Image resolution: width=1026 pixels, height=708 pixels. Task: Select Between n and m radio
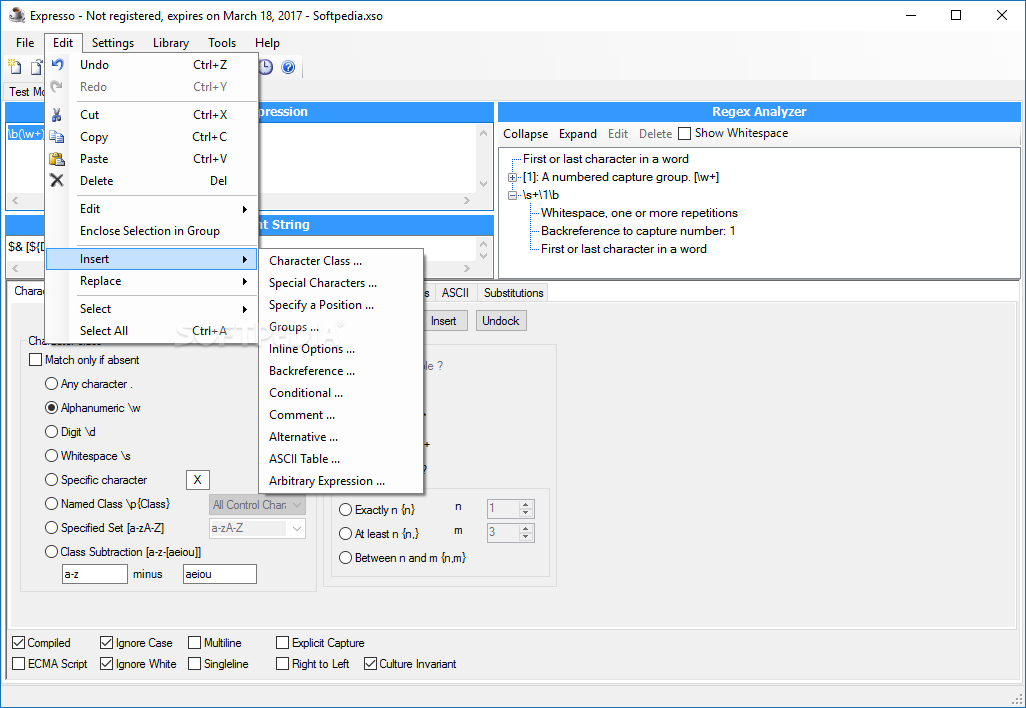345,558
